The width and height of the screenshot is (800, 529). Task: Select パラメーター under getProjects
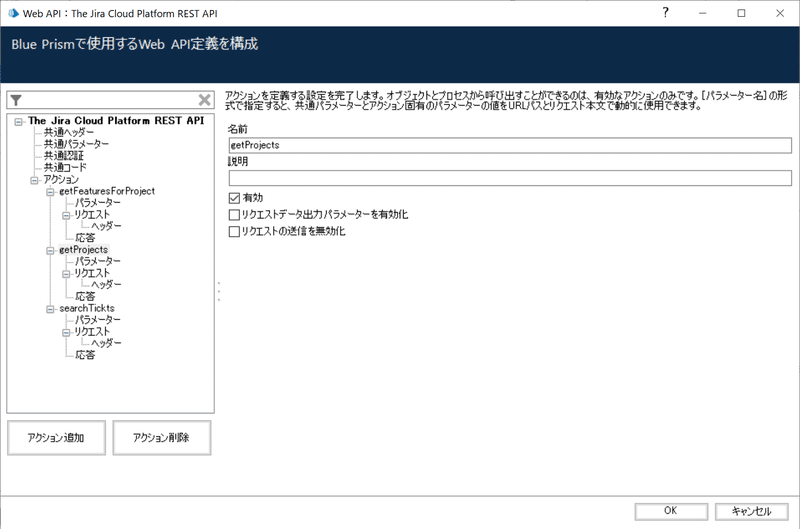click(x=97, y=262)
